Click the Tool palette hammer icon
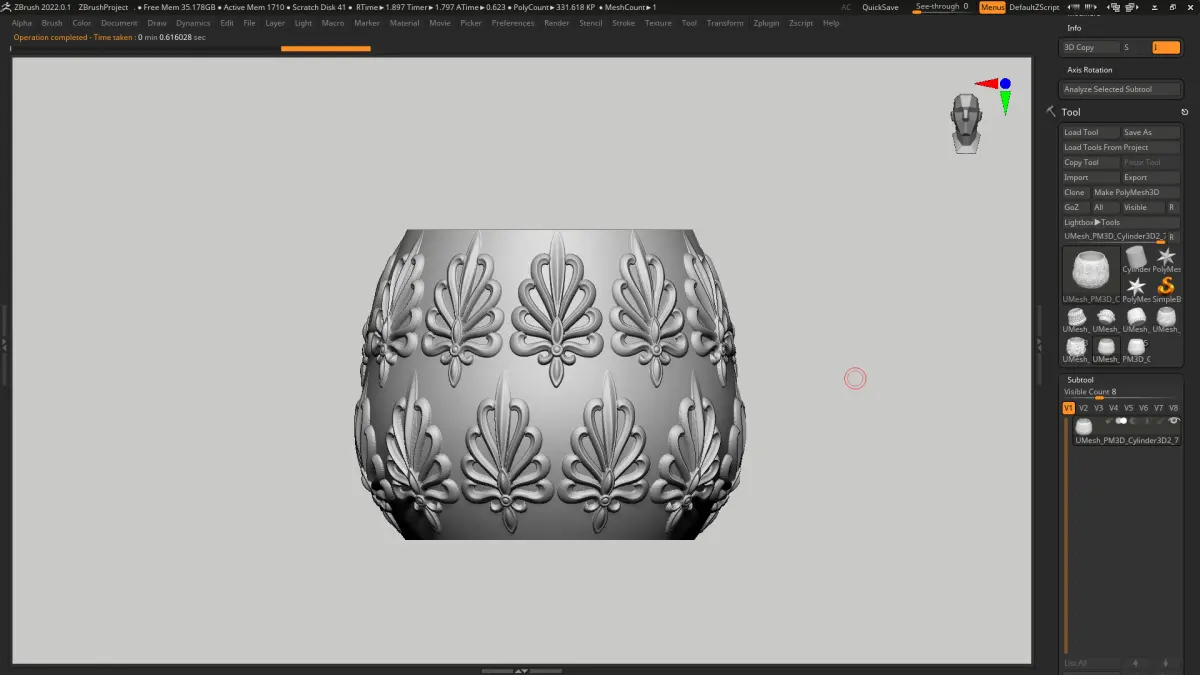This screenshot has width=1200, height=675. [x=1051, y=112]
